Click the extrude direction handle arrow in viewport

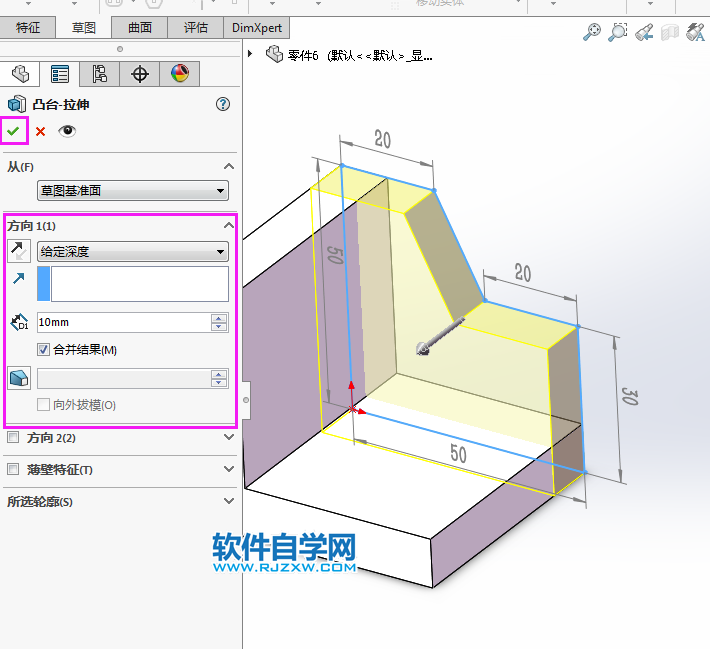tap(439, 337)
